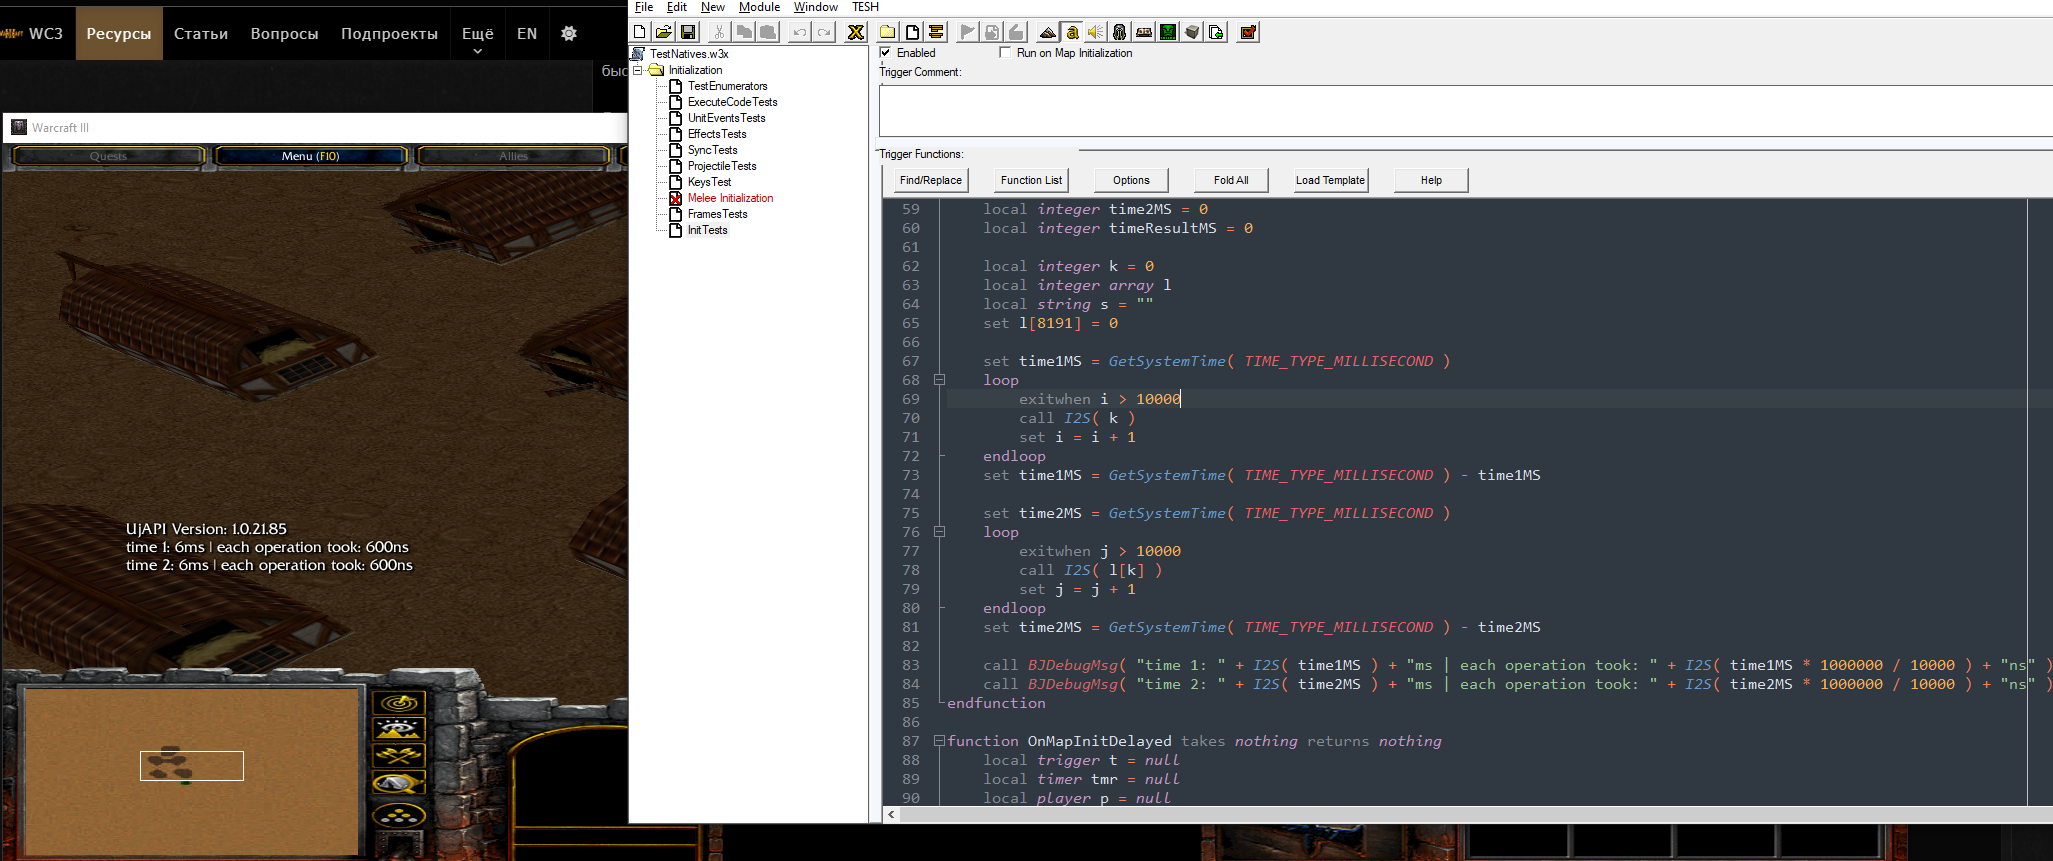This screenshot has width=2053, height=861.
Task: Click the Fold All button
Action: click(x=1231, y=180)
